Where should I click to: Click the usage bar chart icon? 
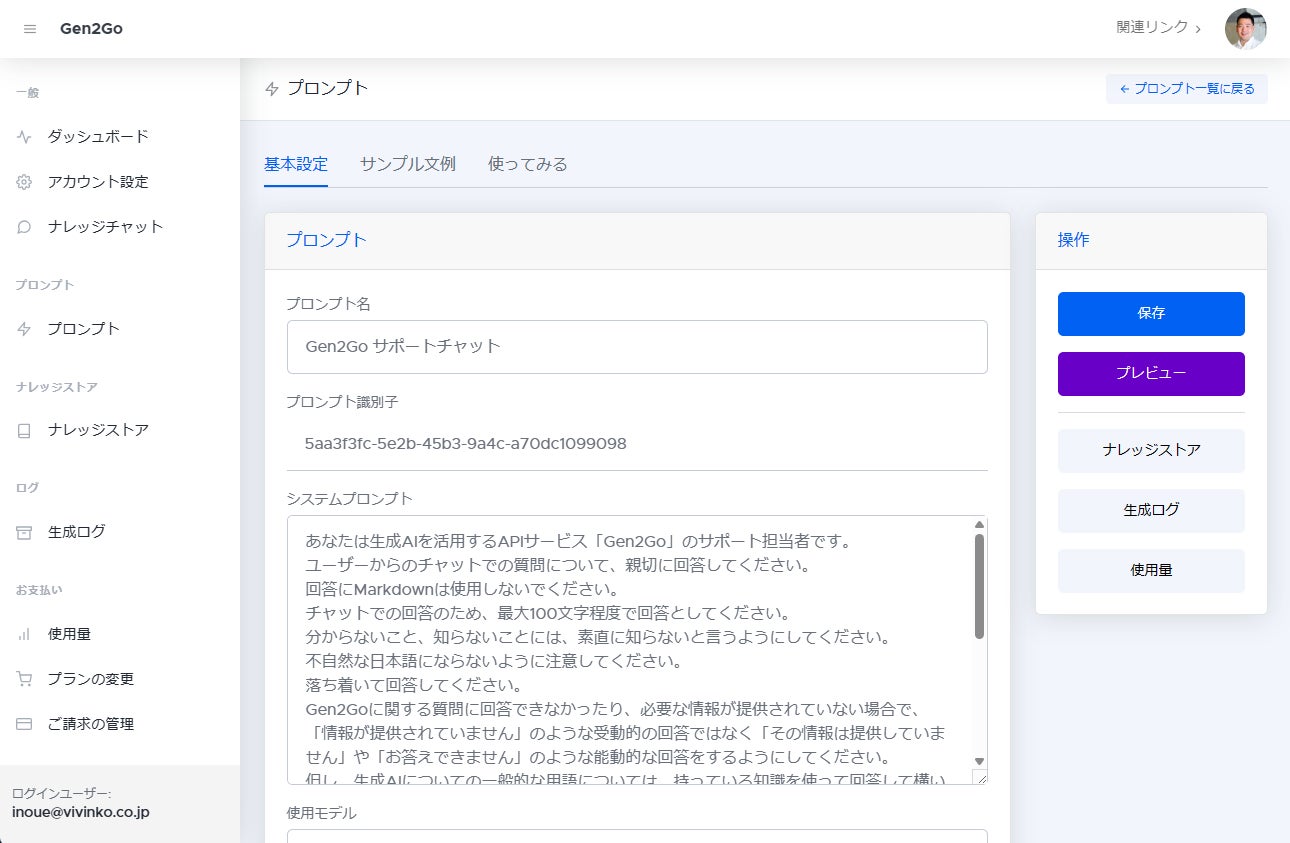[24, 634]
